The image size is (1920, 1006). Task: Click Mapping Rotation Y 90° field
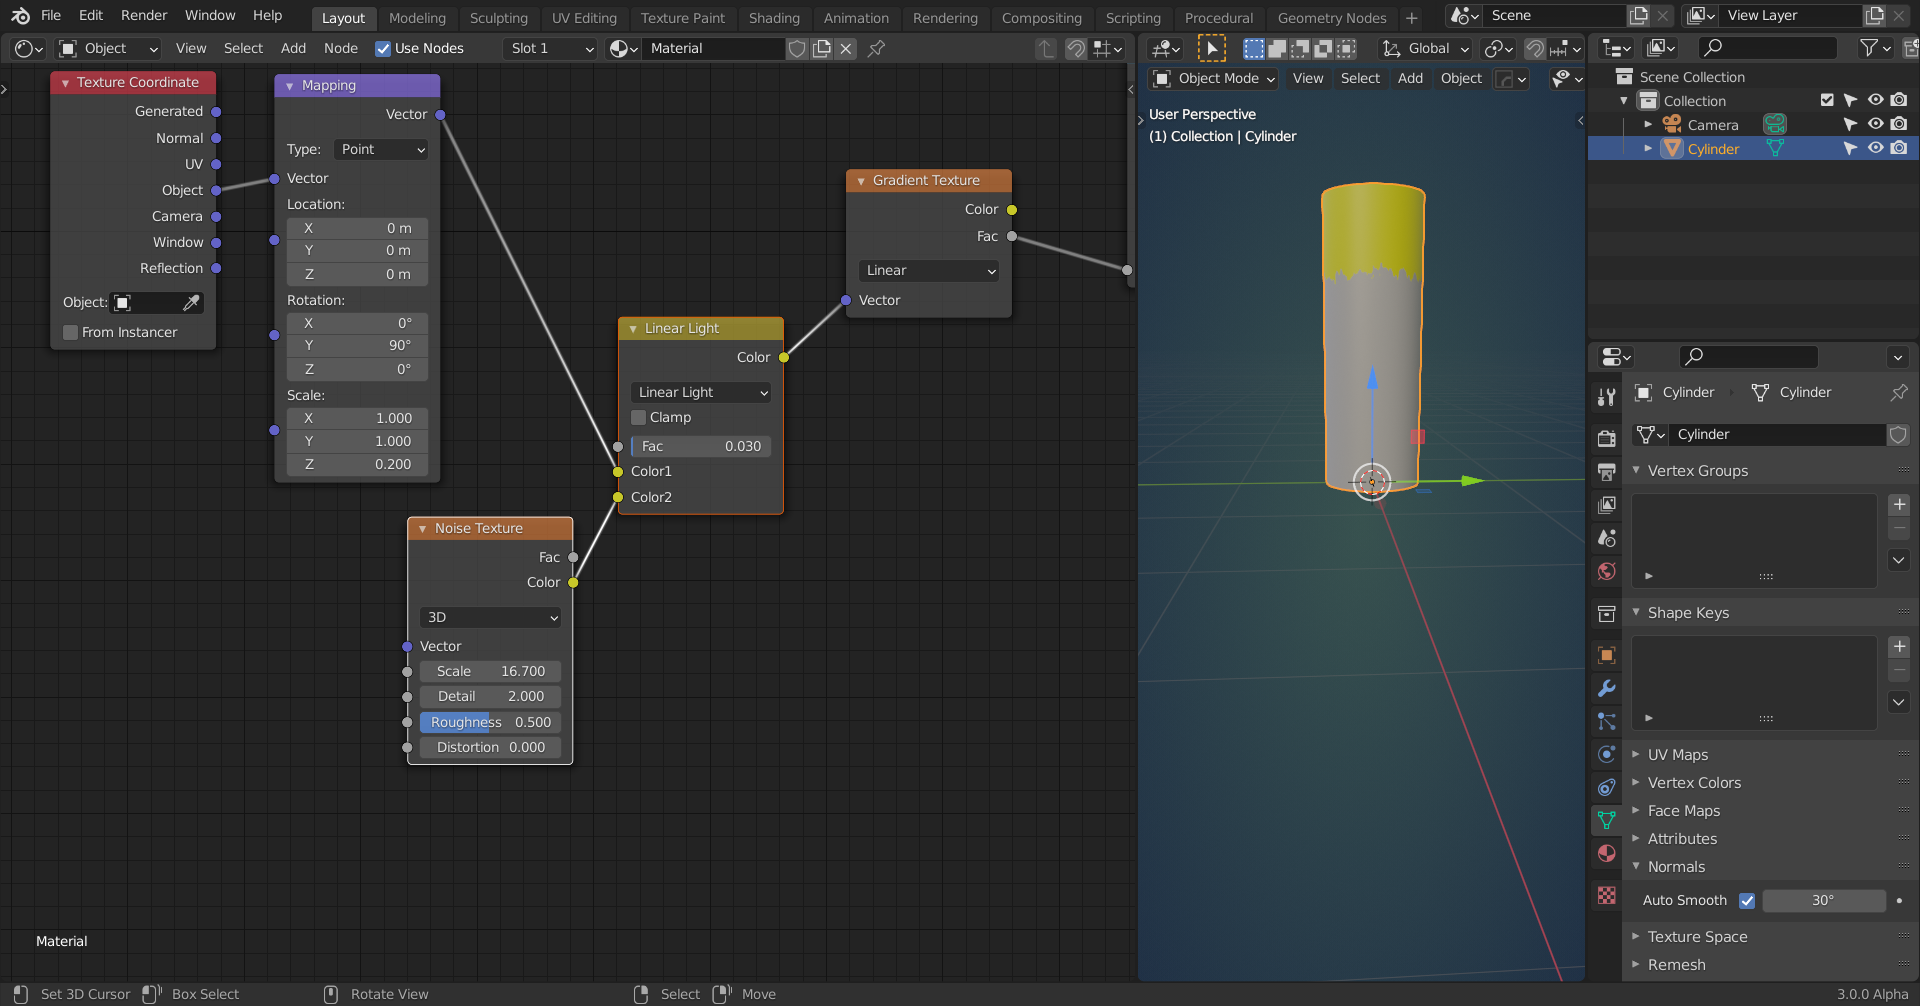[357, 346]
